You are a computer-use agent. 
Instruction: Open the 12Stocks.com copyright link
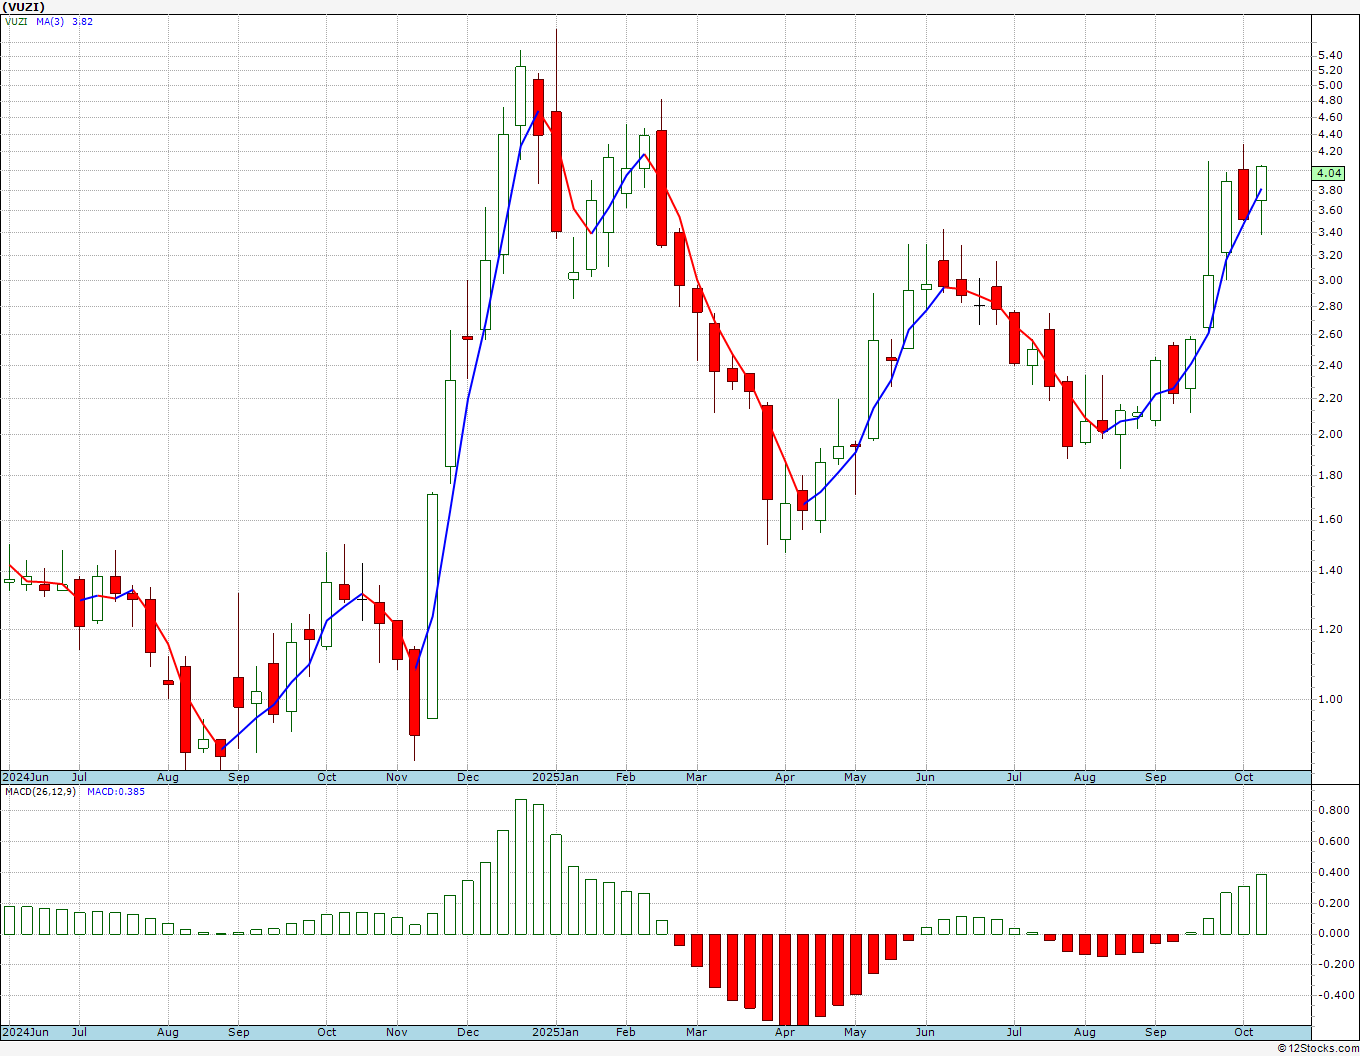coord(1318,1048)
